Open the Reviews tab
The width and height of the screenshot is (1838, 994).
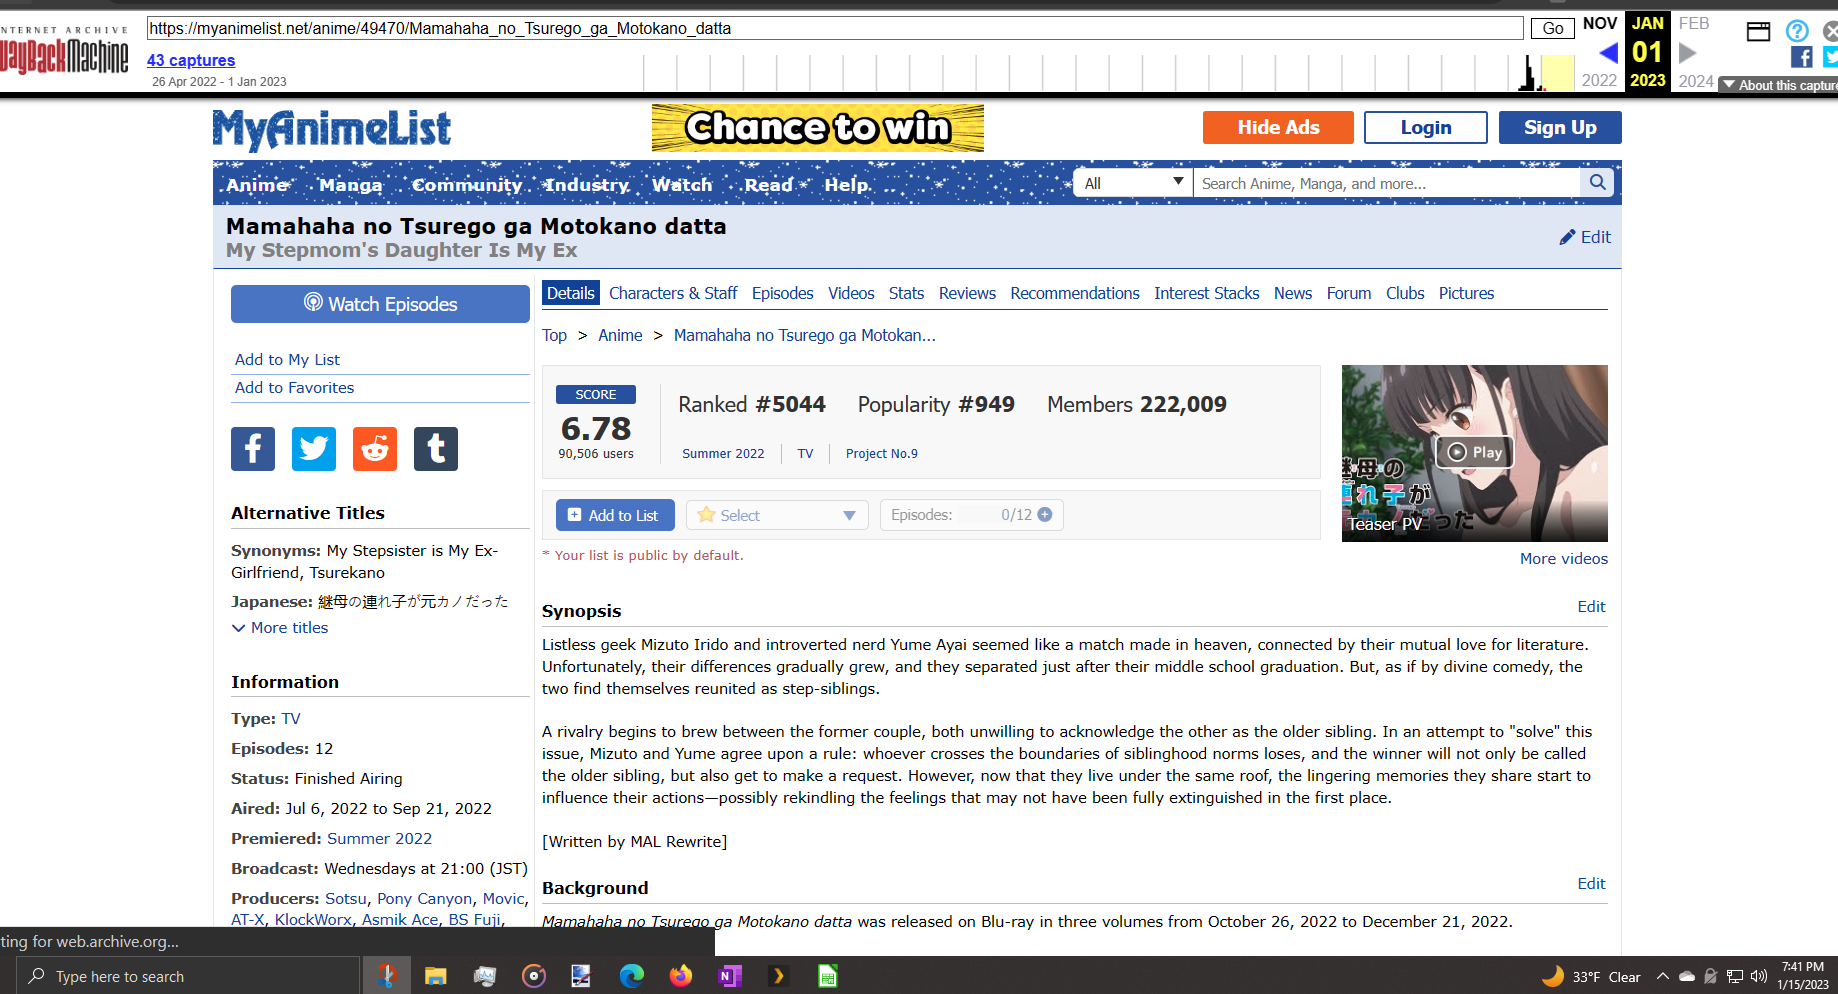click(967, 293)
